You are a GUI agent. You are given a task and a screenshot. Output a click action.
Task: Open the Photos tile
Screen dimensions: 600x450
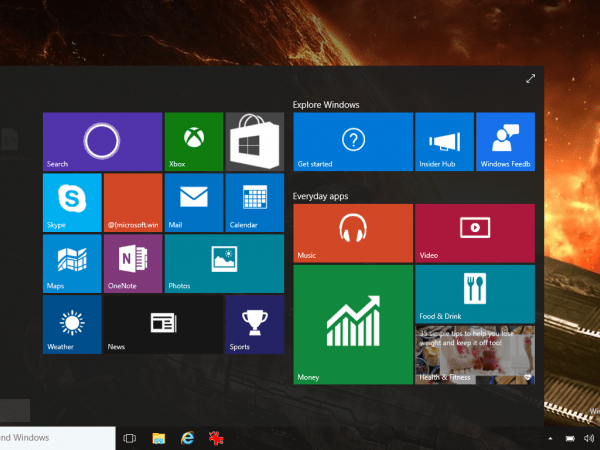click(224, 264)
